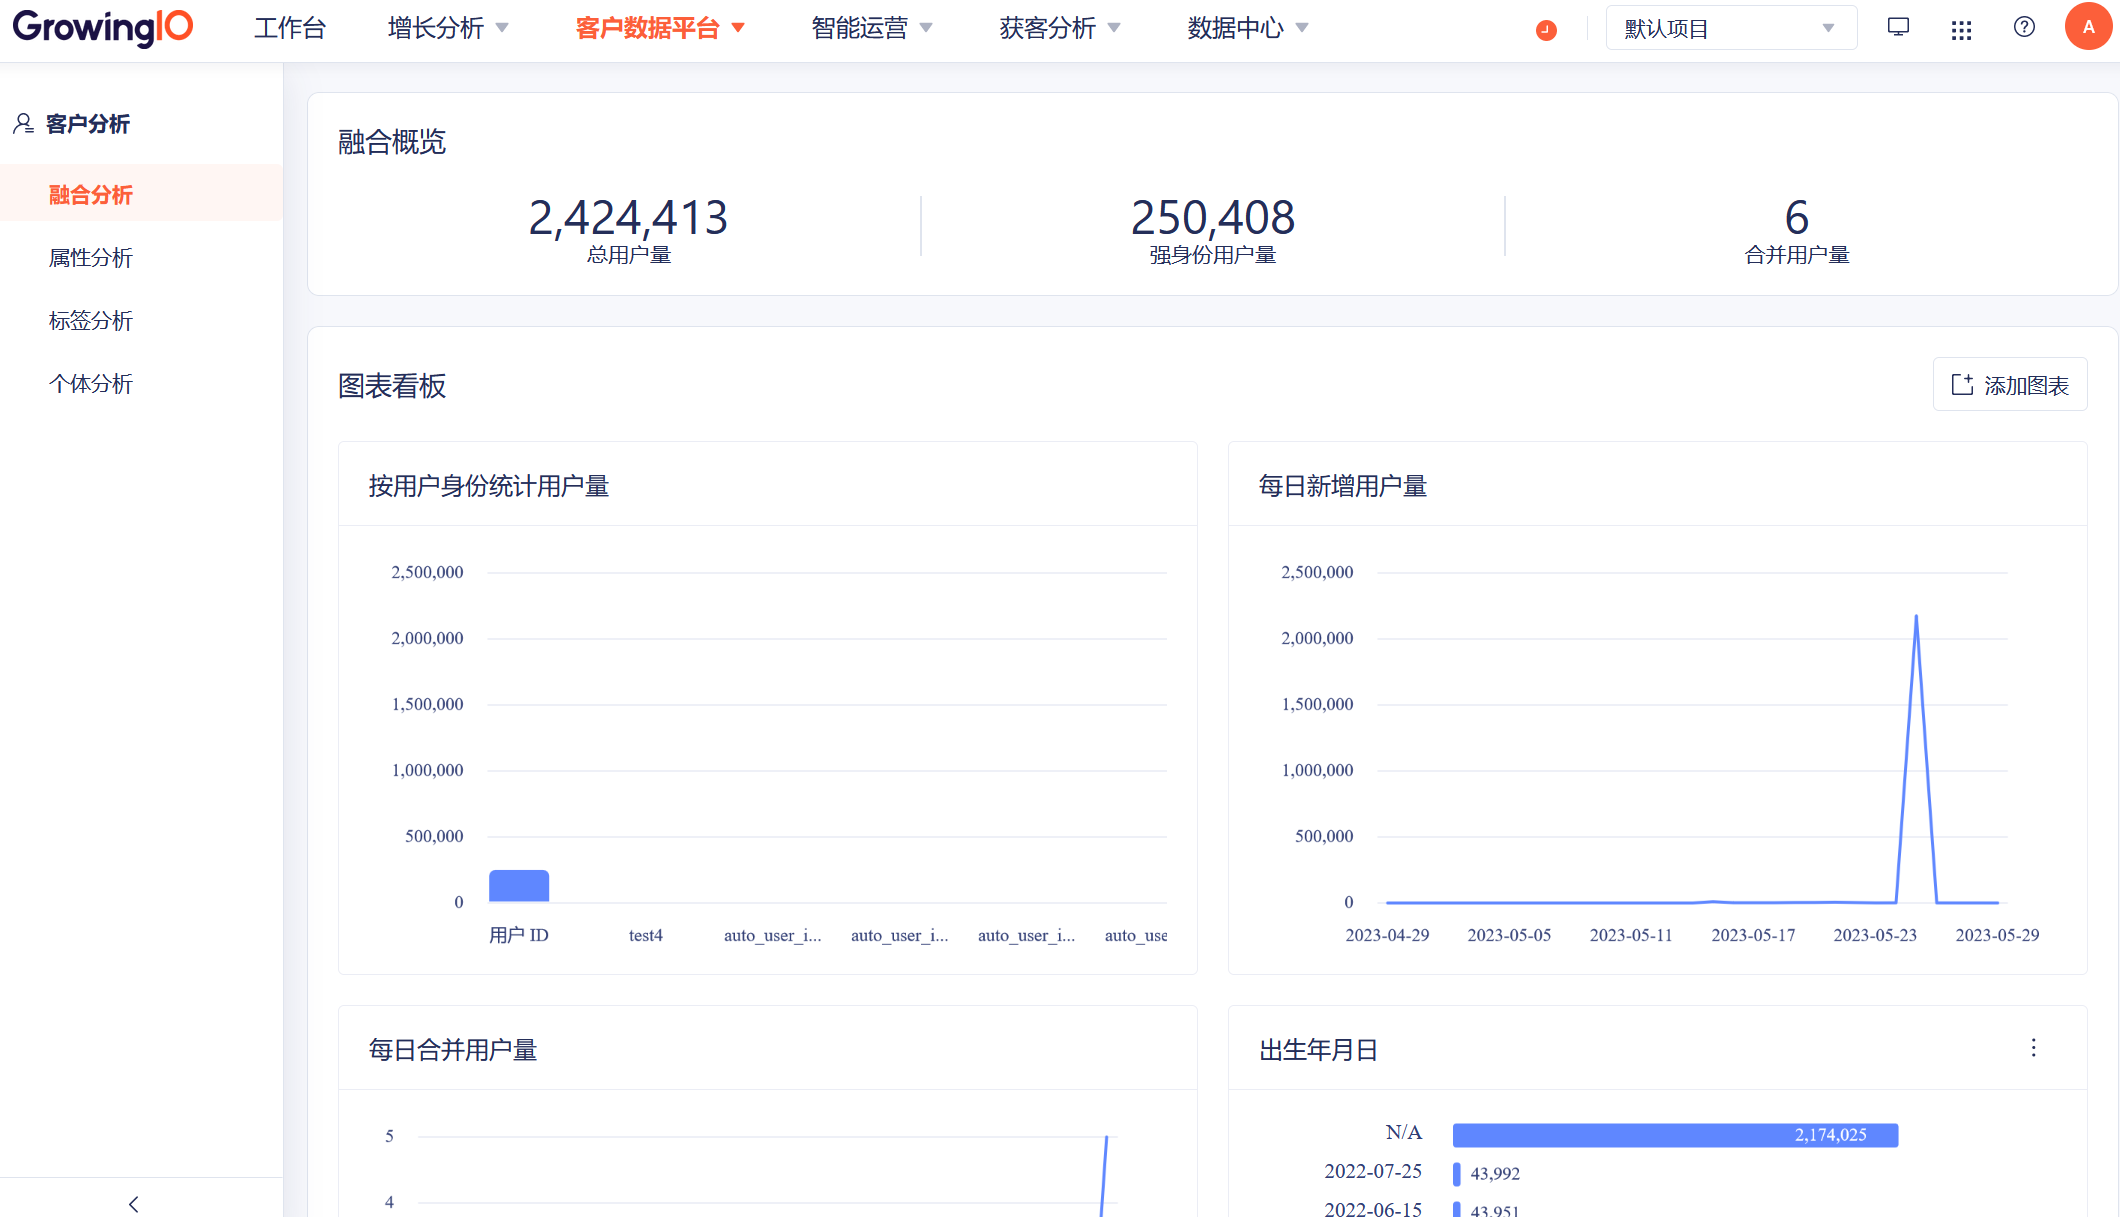Click the 2022-07-25 row label
The image size is (2120, 1217).
1373,1171
